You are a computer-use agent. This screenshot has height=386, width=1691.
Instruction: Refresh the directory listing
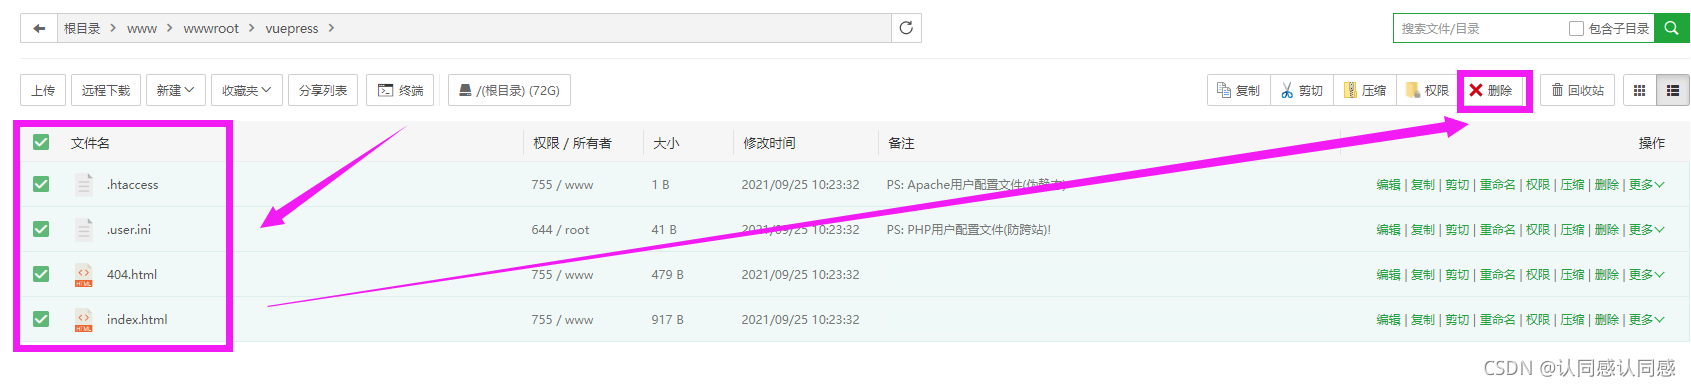point(906,28)
